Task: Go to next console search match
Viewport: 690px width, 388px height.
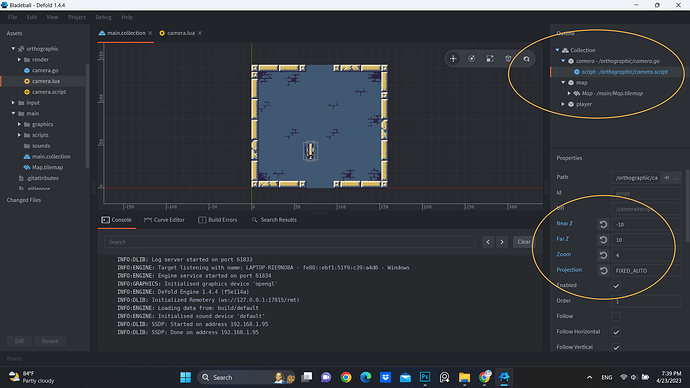Action: click(x=502, y=242)
